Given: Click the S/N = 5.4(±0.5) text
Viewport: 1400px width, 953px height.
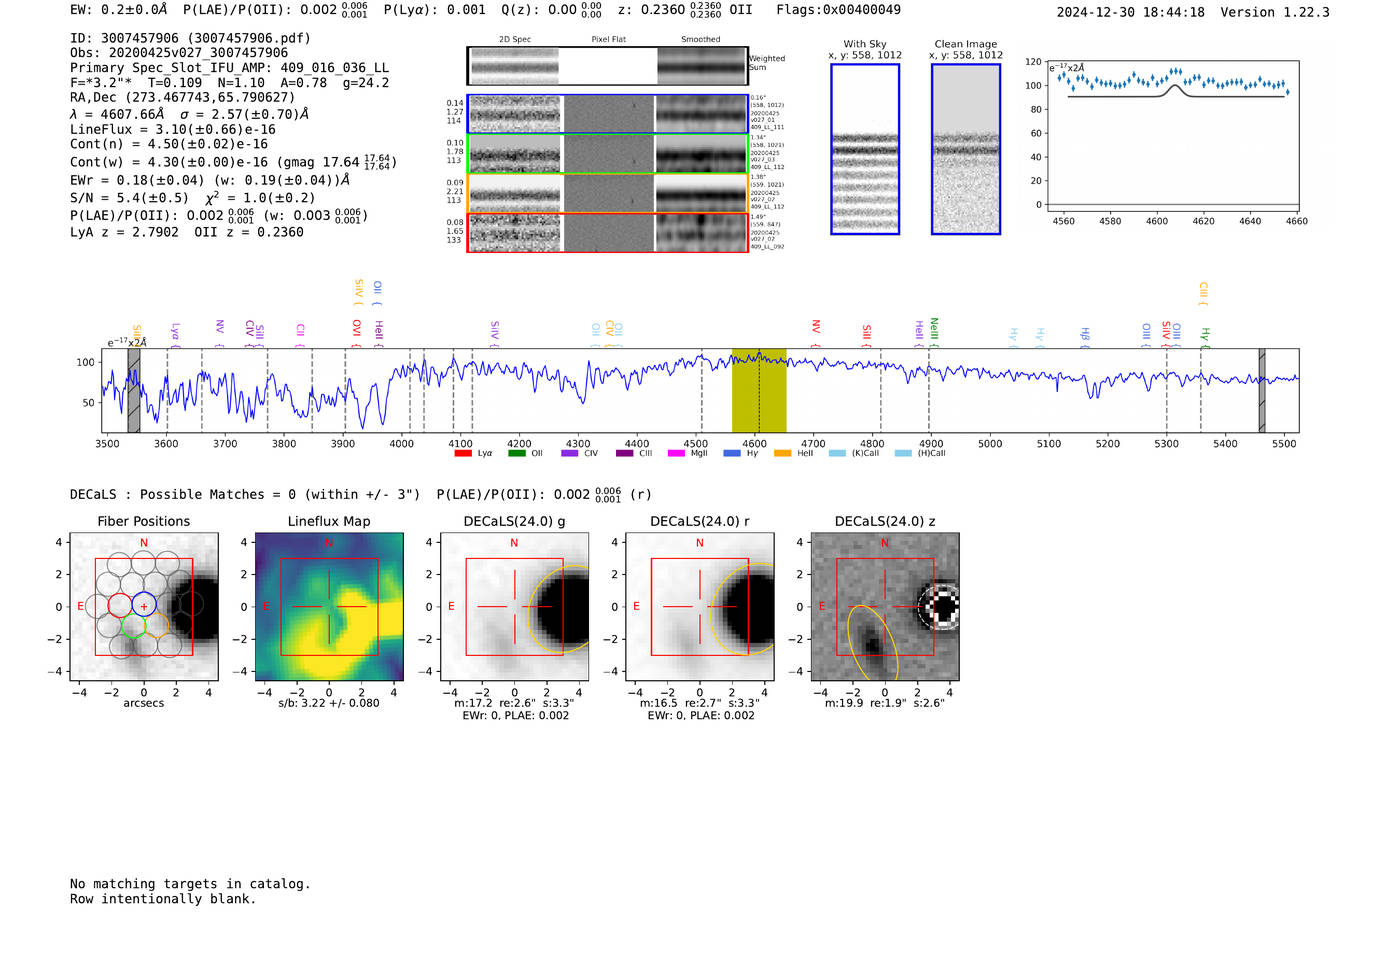Looking at the screenshot, I should tap(129, 198).
